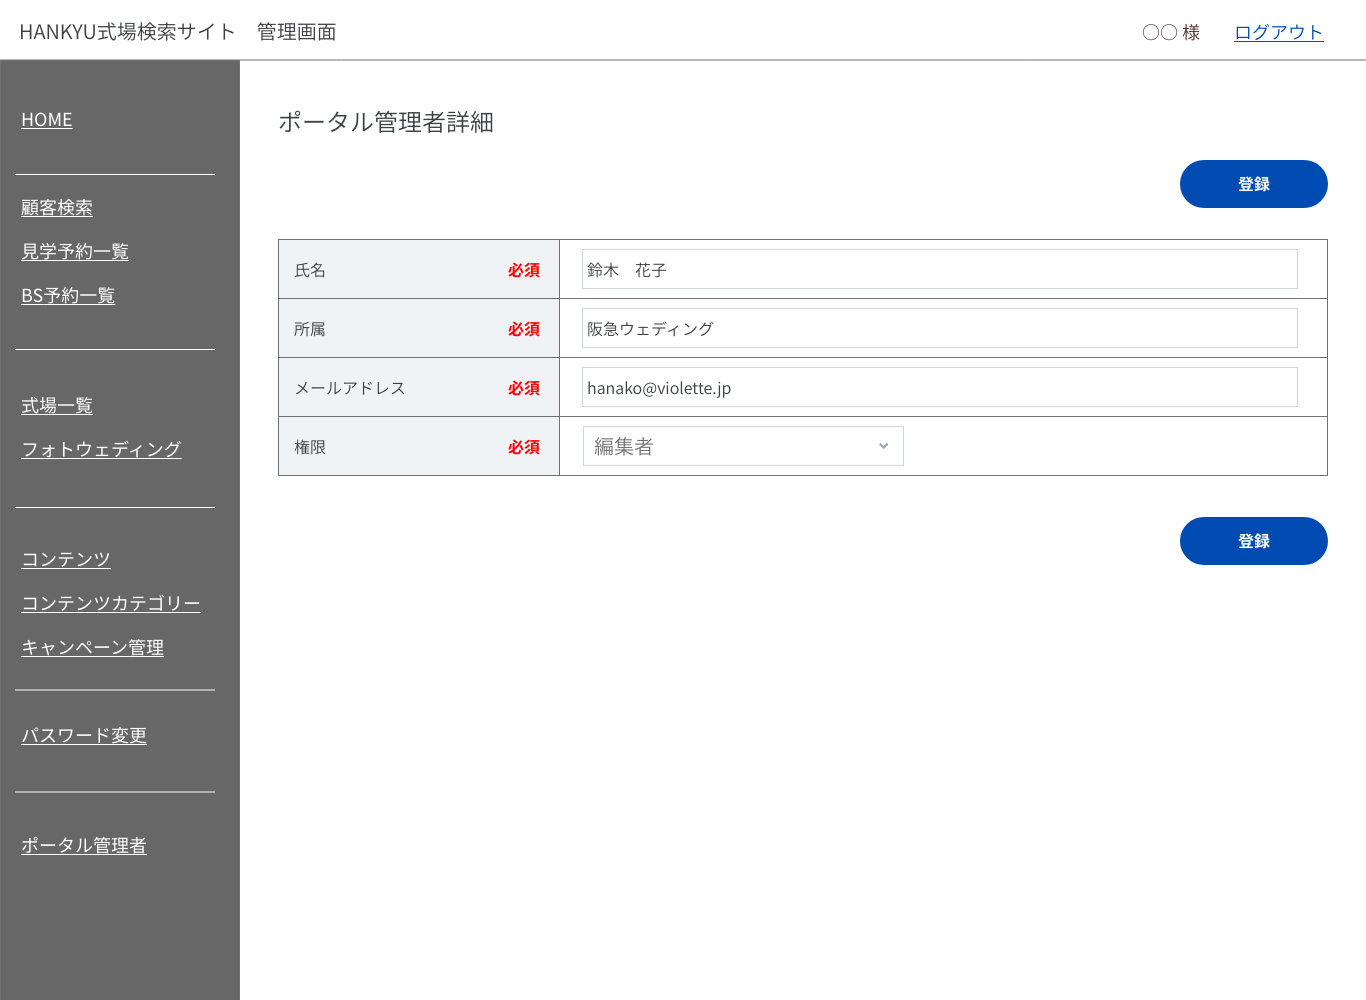Click ポータル管理者 sidebar link

coord(84,846)
